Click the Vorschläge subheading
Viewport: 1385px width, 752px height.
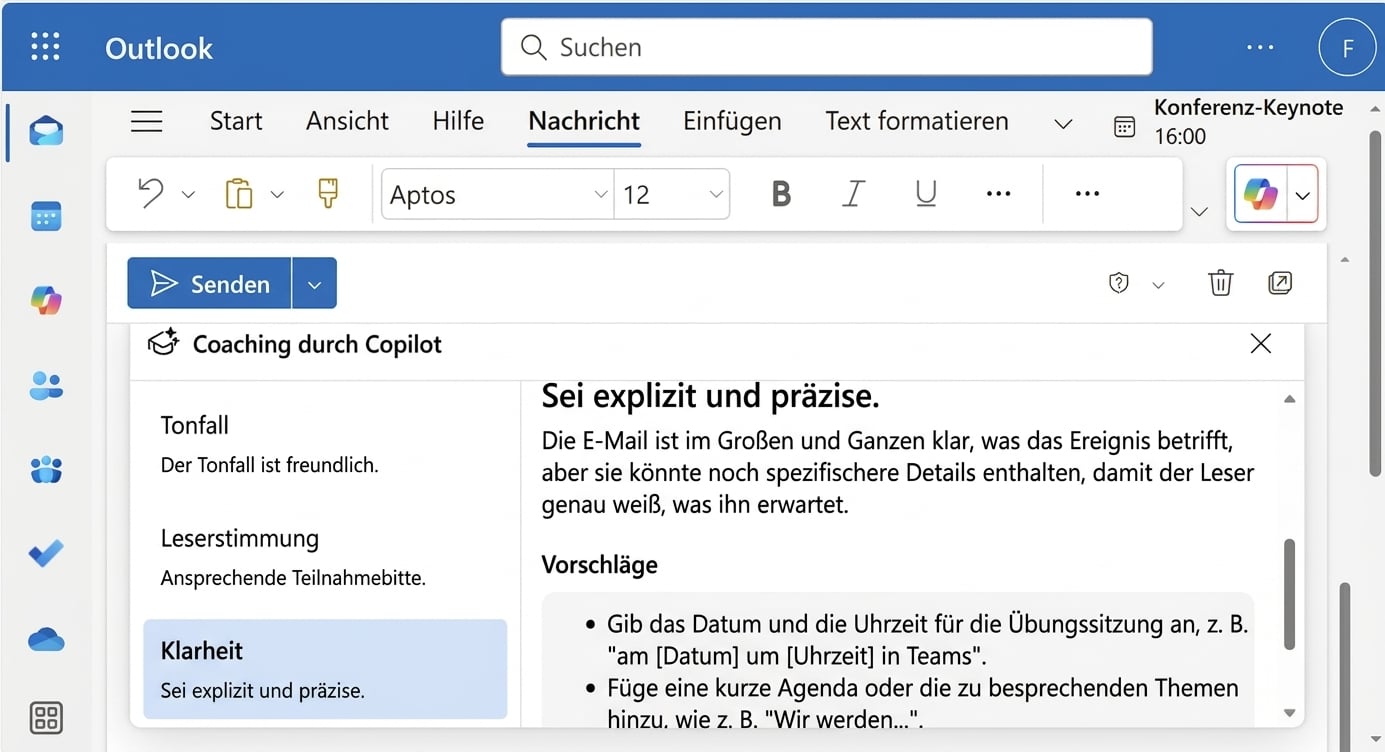point(599,565)
